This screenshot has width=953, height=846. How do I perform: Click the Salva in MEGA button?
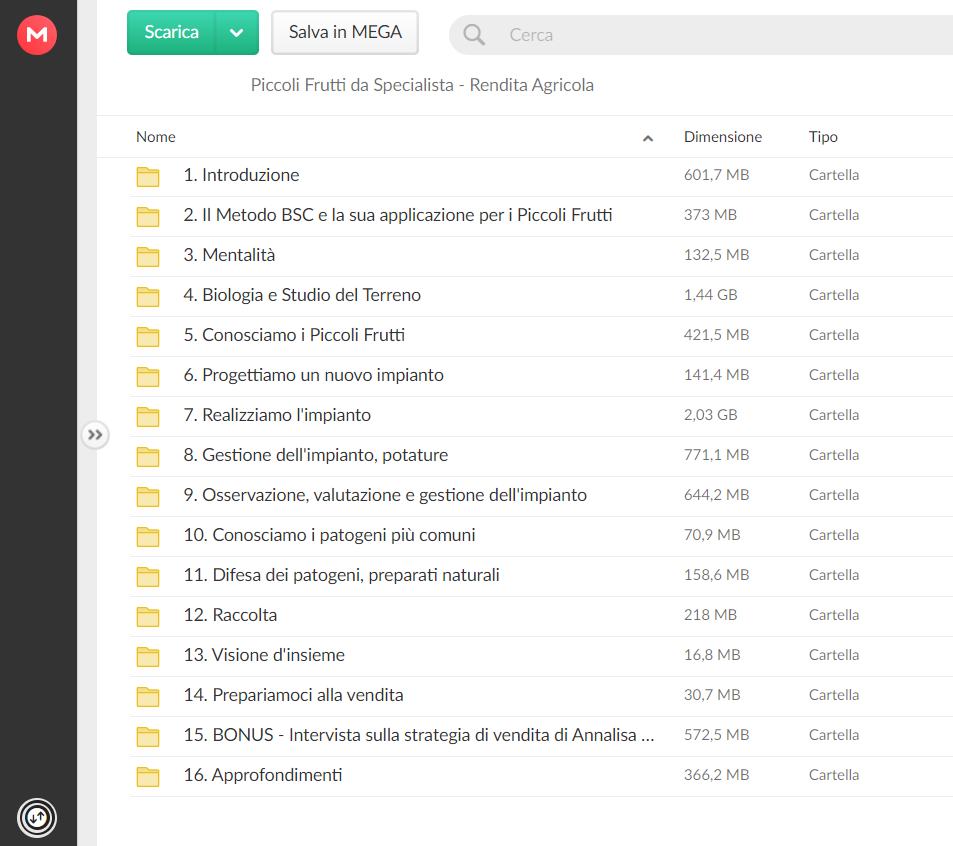(345, 32)
